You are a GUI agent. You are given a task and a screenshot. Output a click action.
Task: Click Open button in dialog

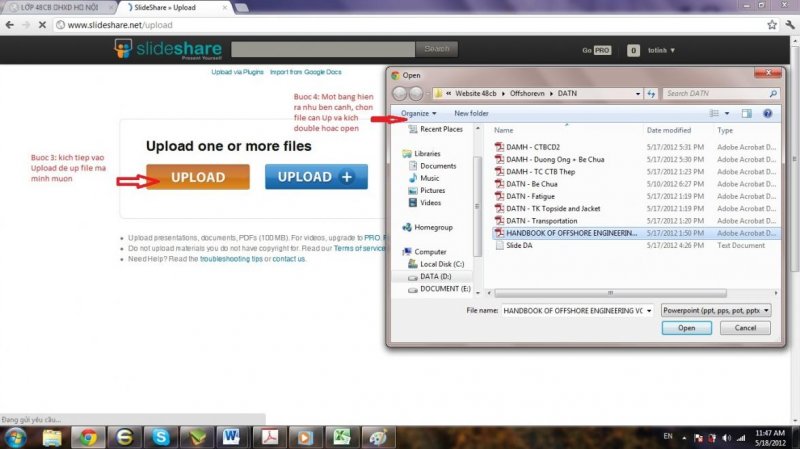tap(687, 328)
